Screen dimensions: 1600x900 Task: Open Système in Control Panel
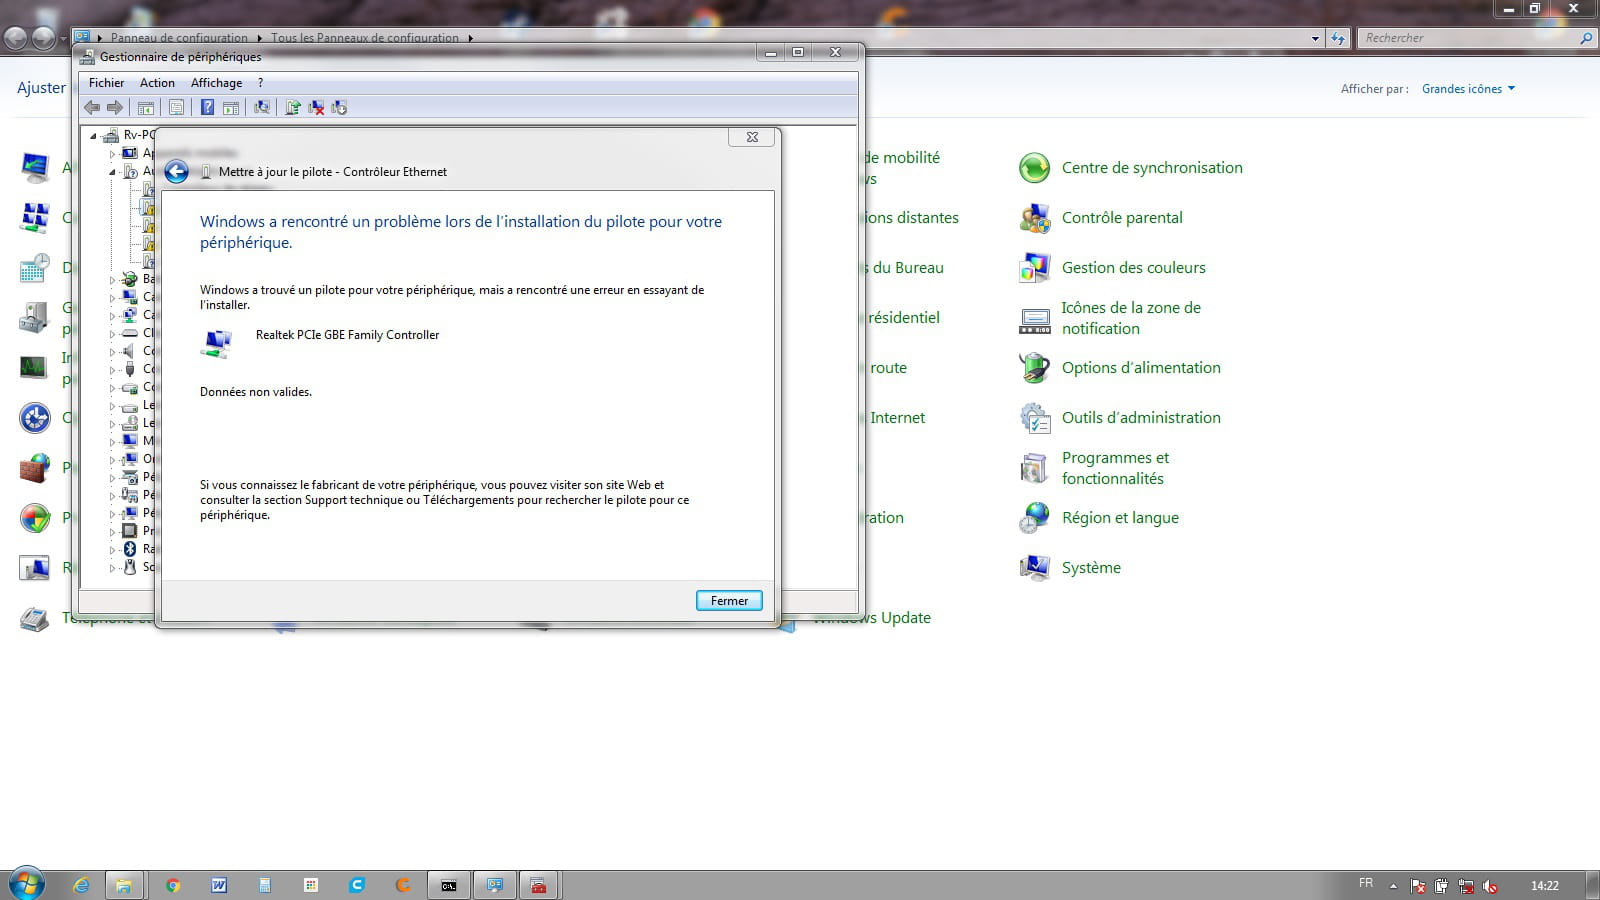click(1091, 568)
